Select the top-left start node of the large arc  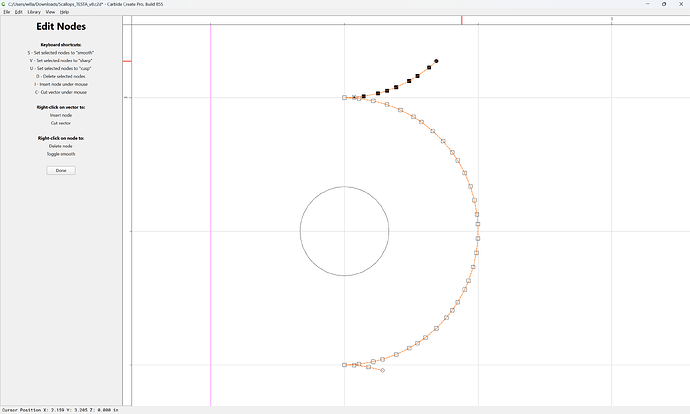point(345,98)
